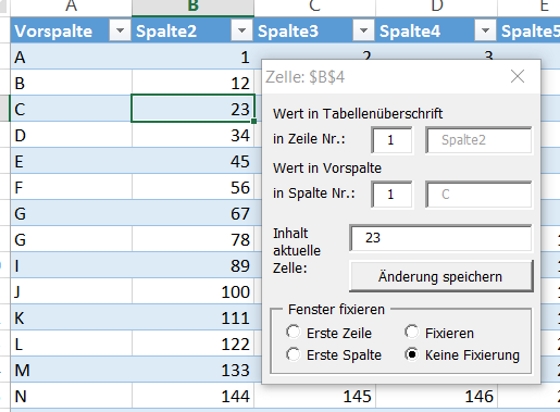560x412 pixels.
Task: Select the Vorspalte cell with letter K
Action: click(71, 317)
